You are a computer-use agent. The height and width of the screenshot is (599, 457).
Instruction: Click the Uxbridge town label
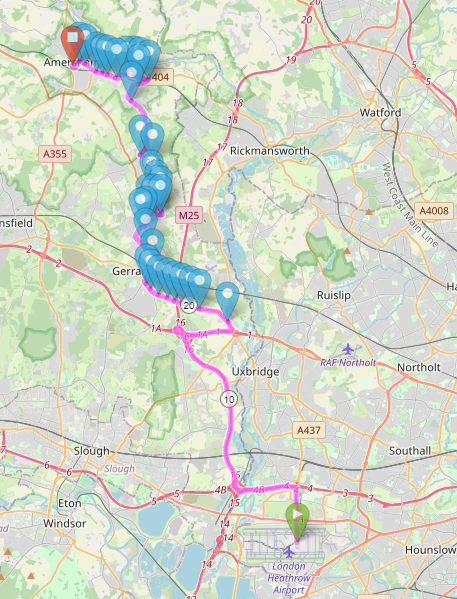[255, 372]
